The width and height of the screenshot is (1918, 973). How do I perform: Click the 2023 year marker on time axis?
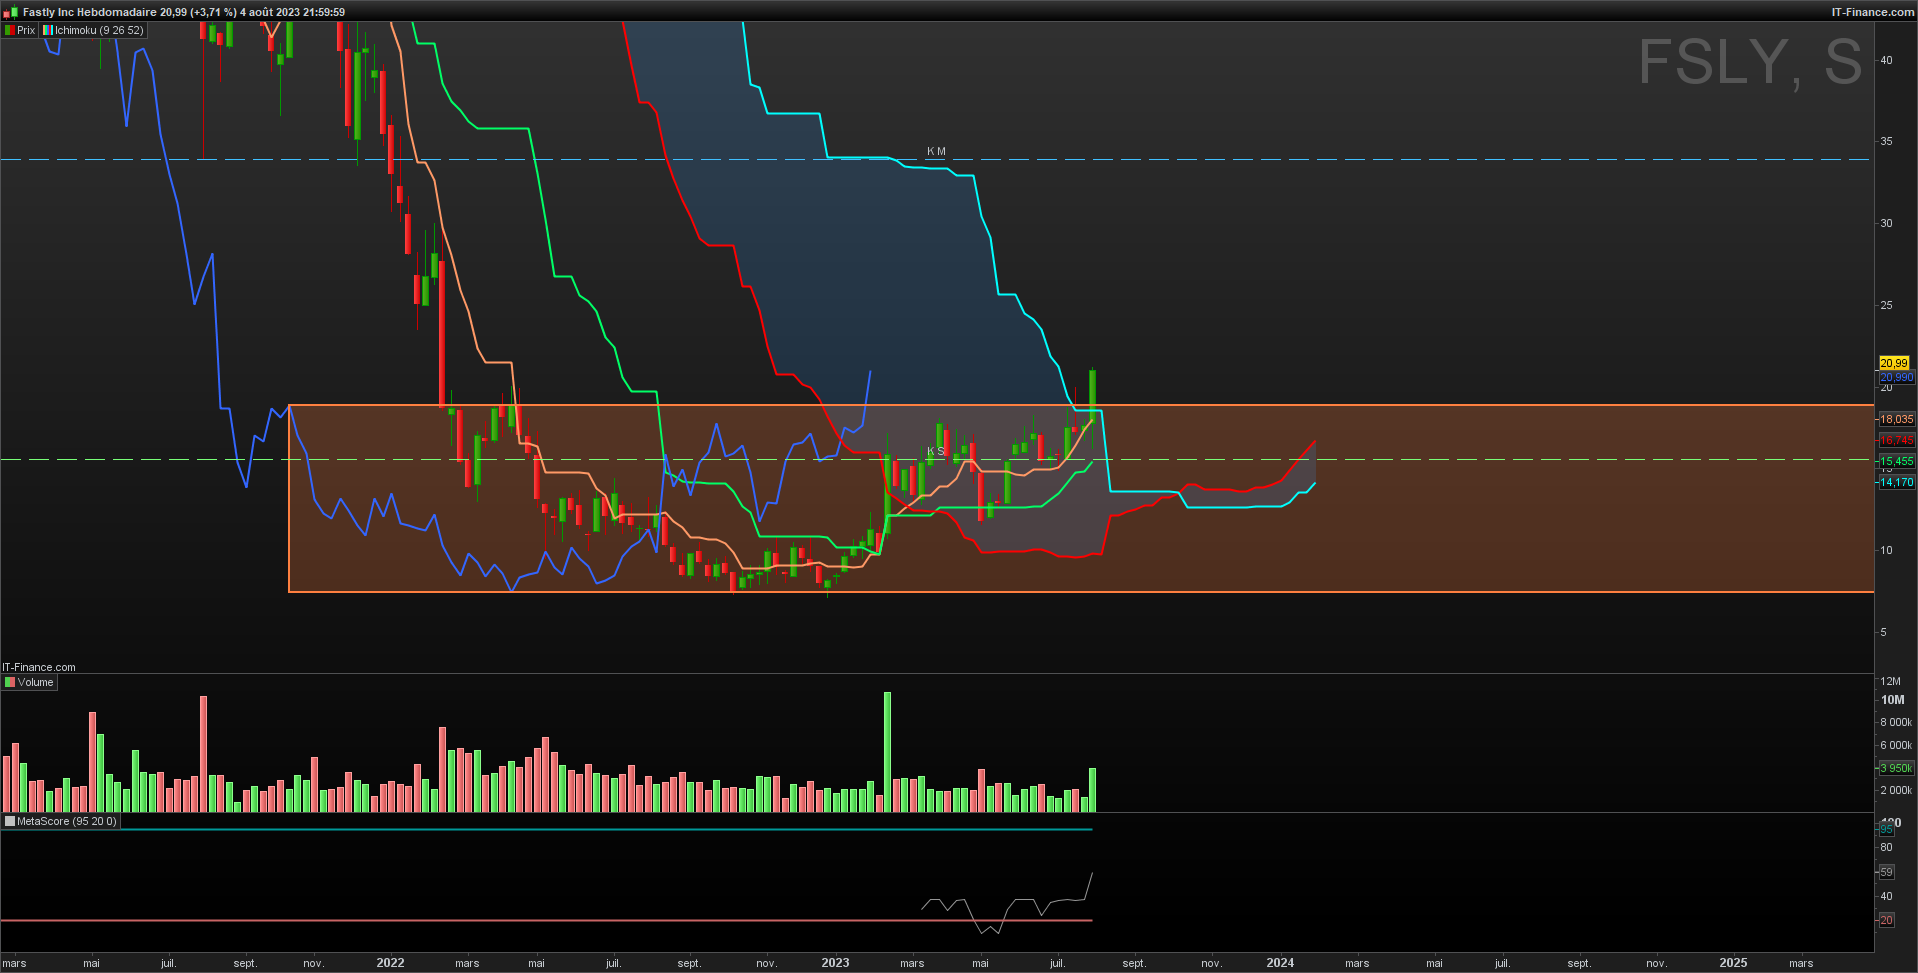point(835,963)
